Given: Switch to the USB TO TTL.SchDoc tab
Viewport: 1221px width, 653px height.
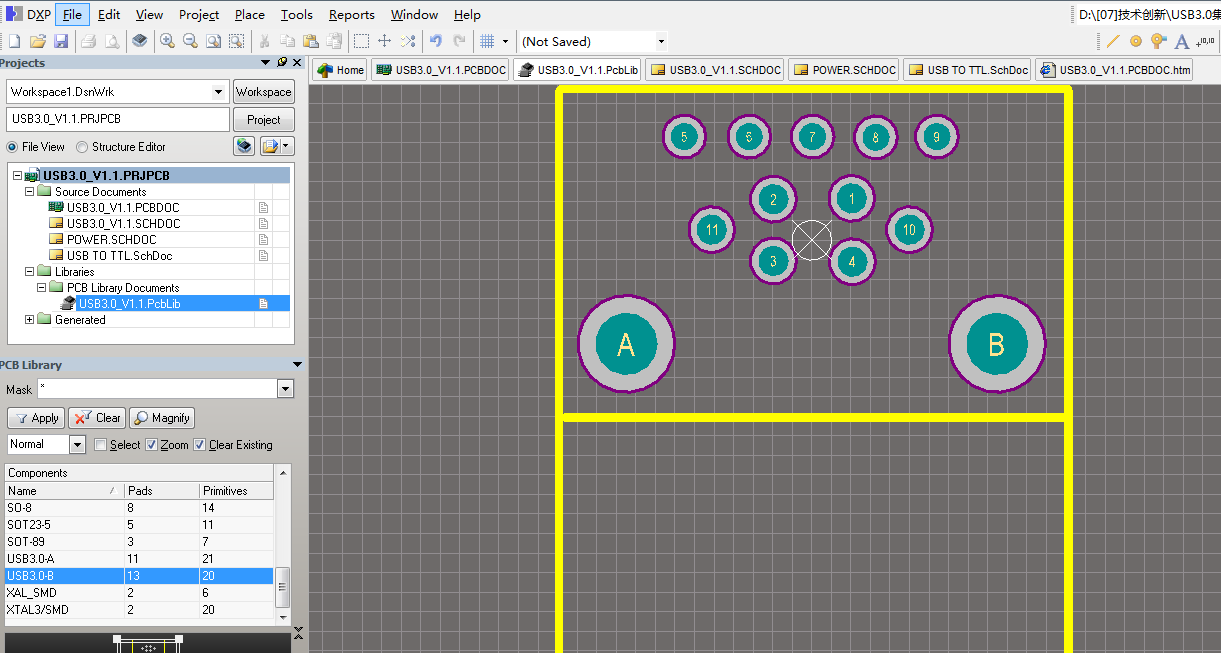Looking at the screenshot, I should (967, 70).
